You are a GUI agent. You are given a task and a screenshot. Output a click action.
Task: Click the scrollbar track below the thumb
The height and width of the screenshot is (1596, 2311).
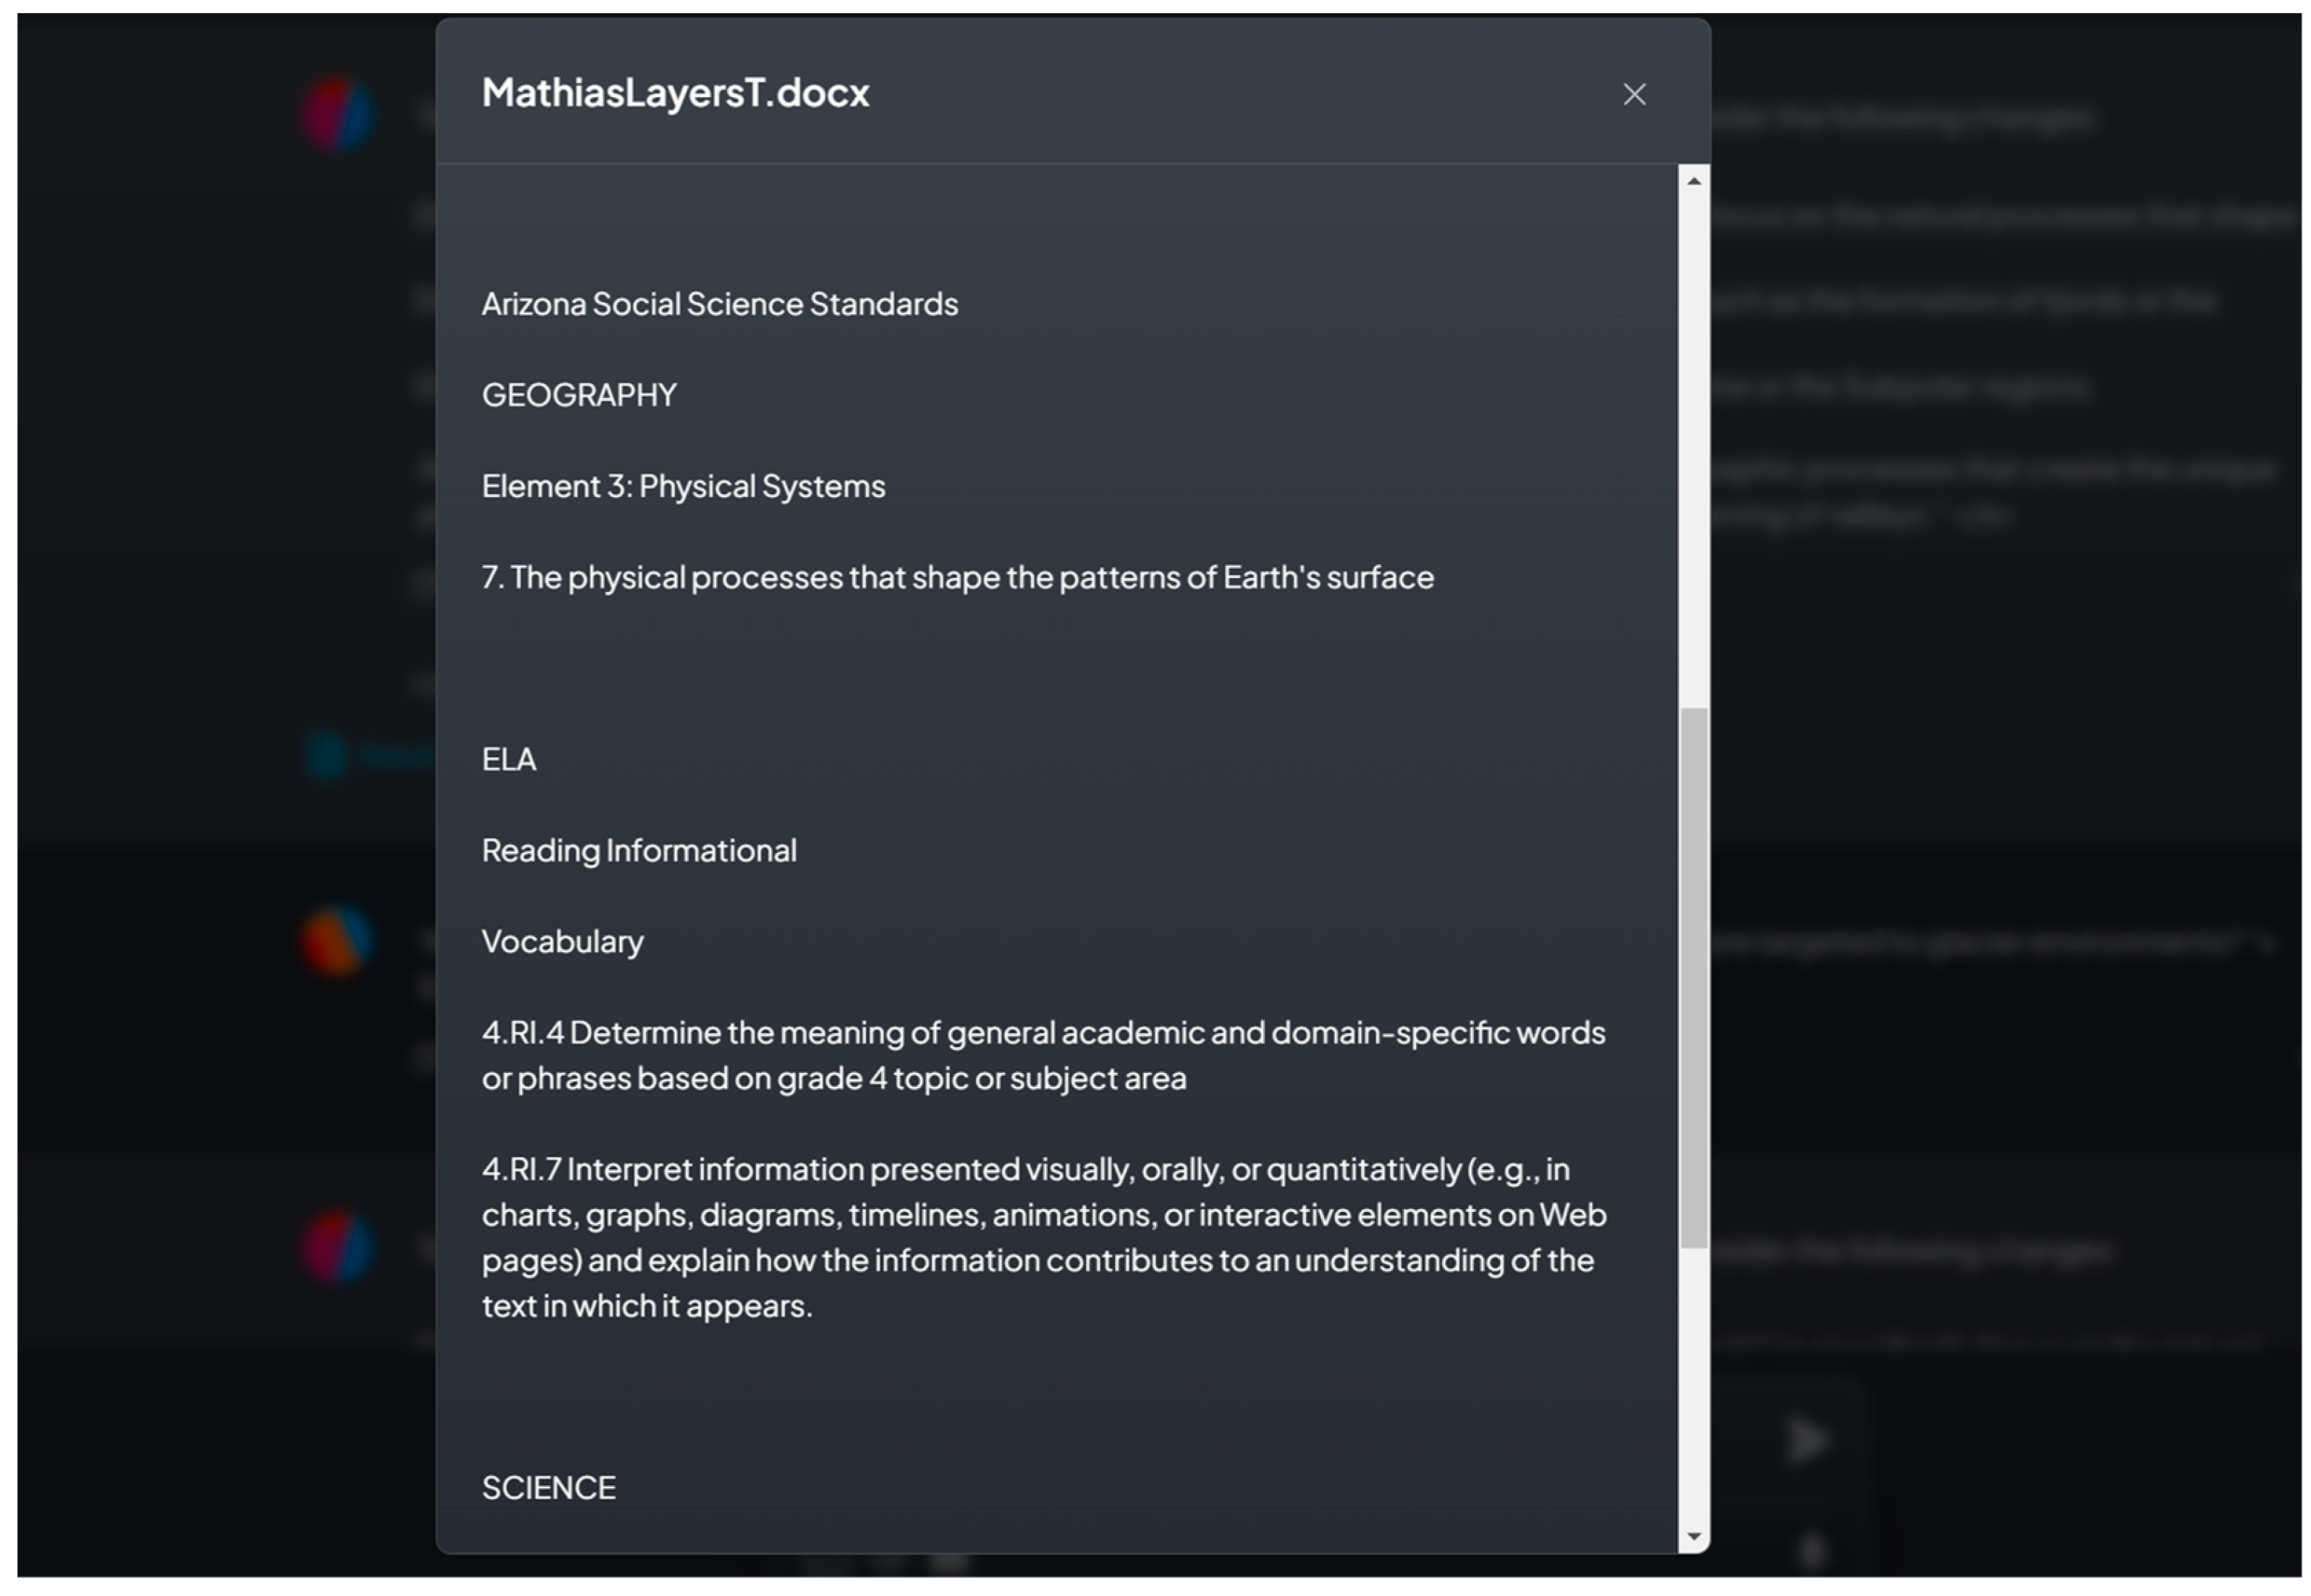tap(1693, 1390)
